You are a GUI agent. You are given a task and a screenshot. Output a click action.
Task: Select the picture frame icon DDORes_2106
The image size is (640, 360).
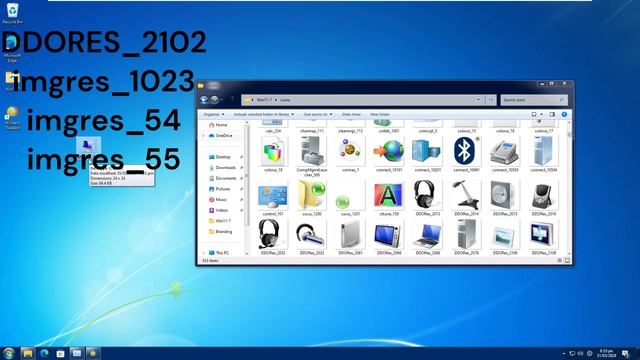[505, 237]
